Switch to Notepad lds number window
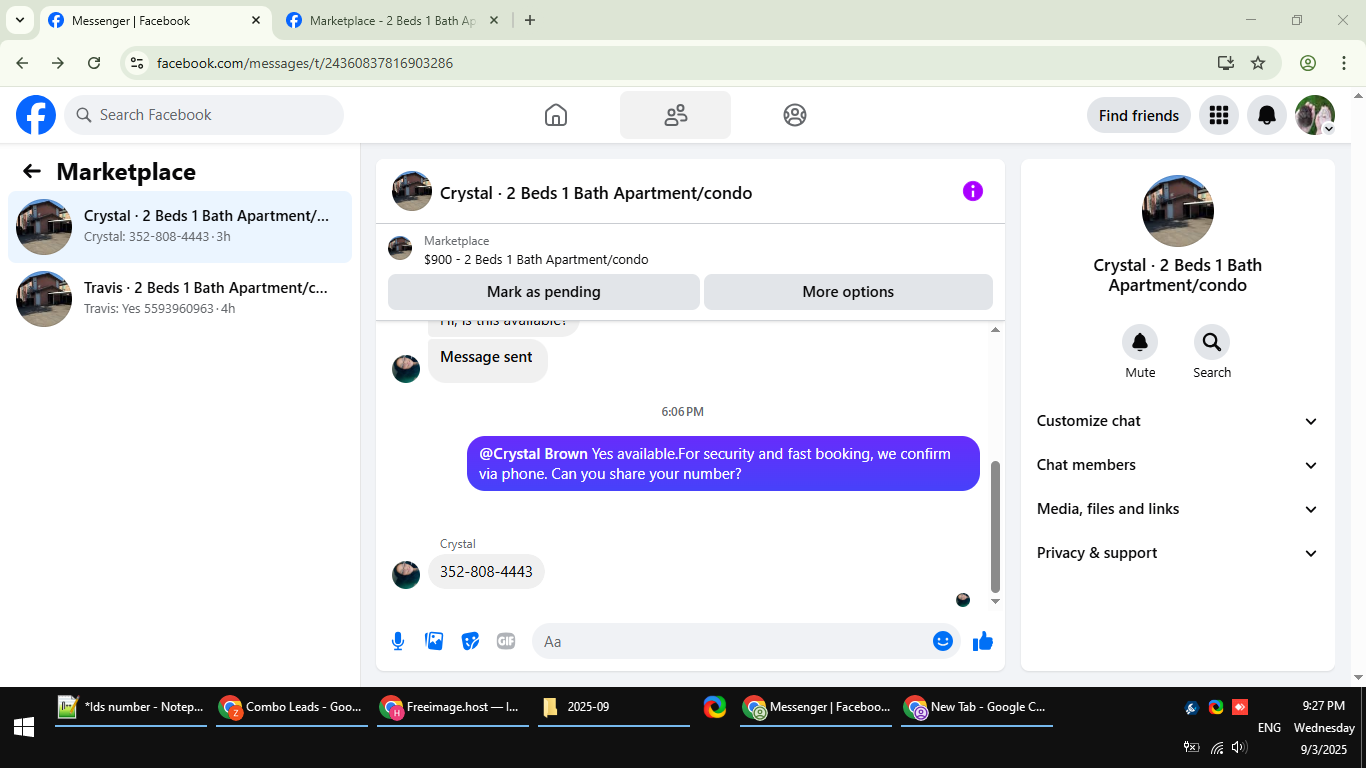 pyautogui.click(x=131, y=707)
